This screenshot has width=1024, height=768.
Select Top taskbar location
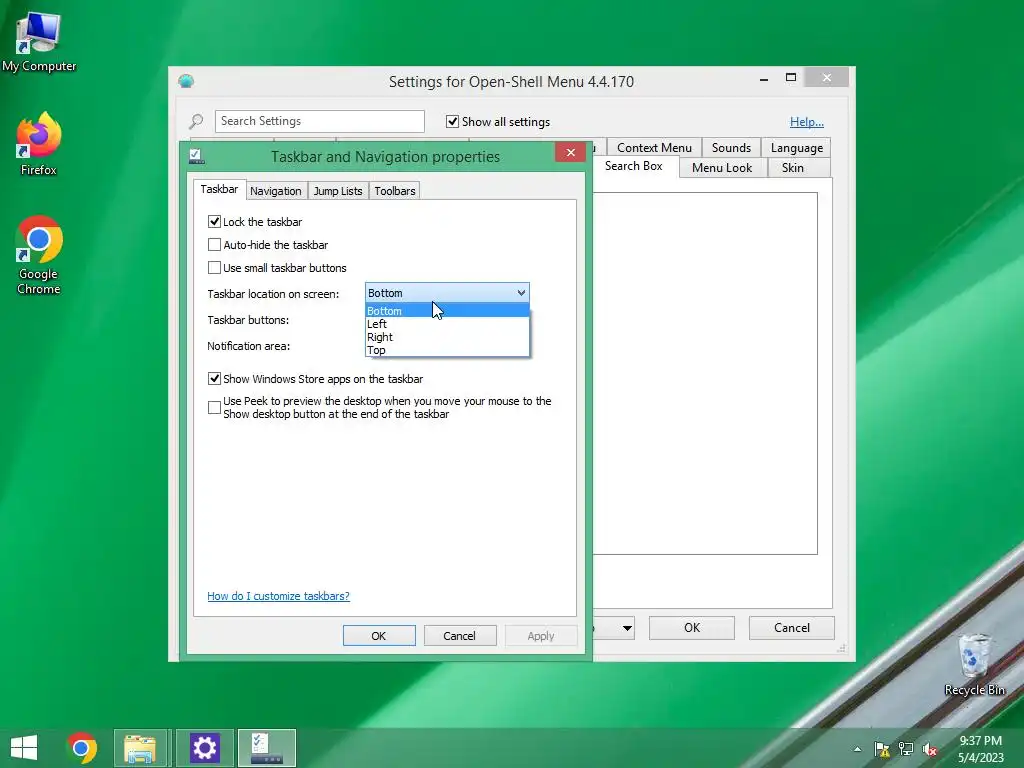(447, 350)
